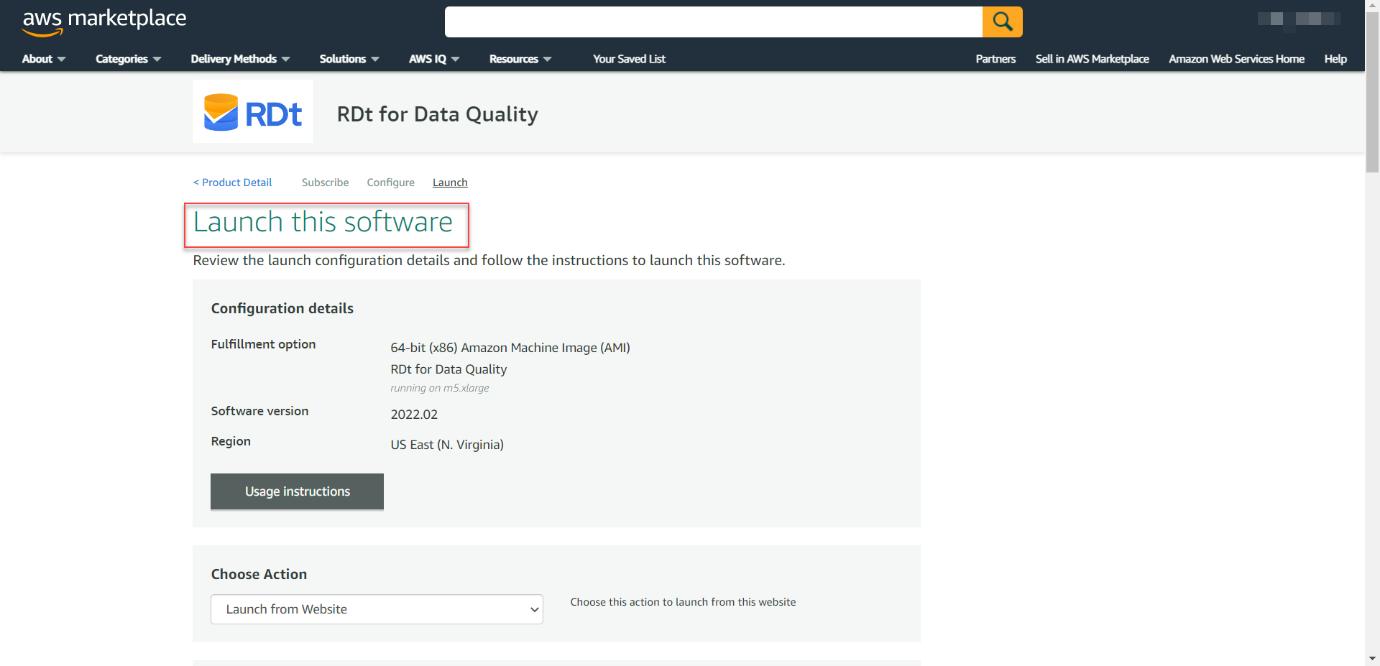Focus the marketplace search field
This screenshot has height=666, width=1380.
coord(714,21)
